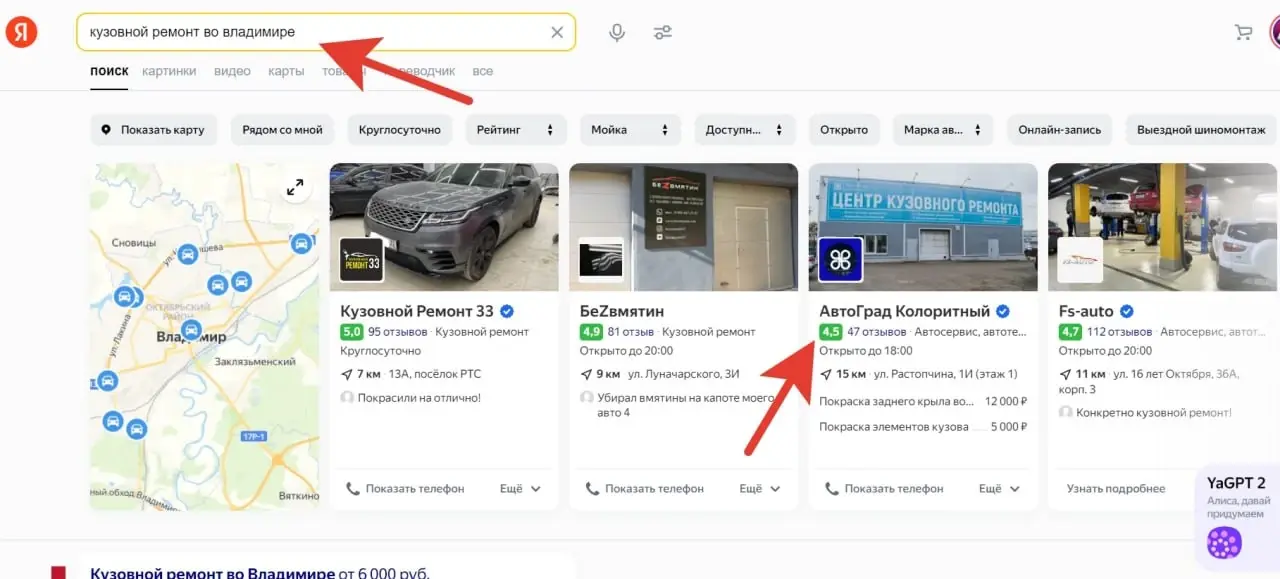1280x579 pixels.
Task: Open the Fs-auto workshop photo
Action: coord(1163,227)
